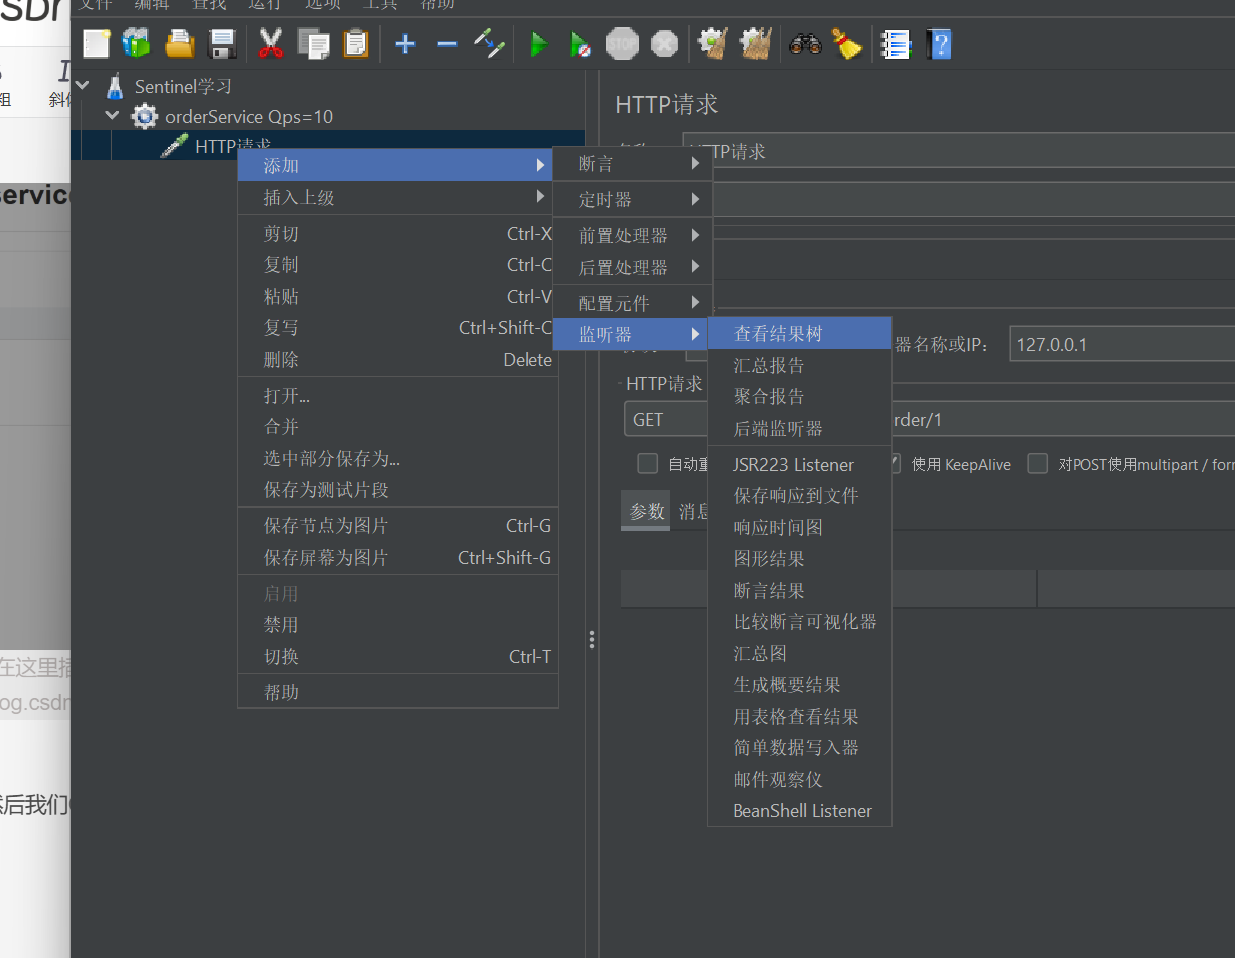Click the 127.0.0.1 server IP field
Viewport: 1235px width, 958px height.
[x=1122, y=344]
